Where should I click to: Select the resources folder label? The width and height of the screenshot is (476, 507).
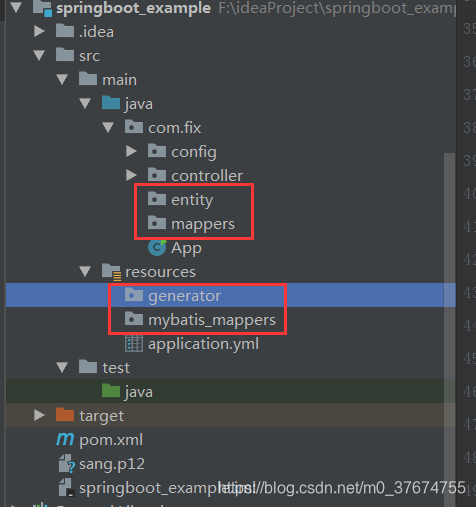160,272
